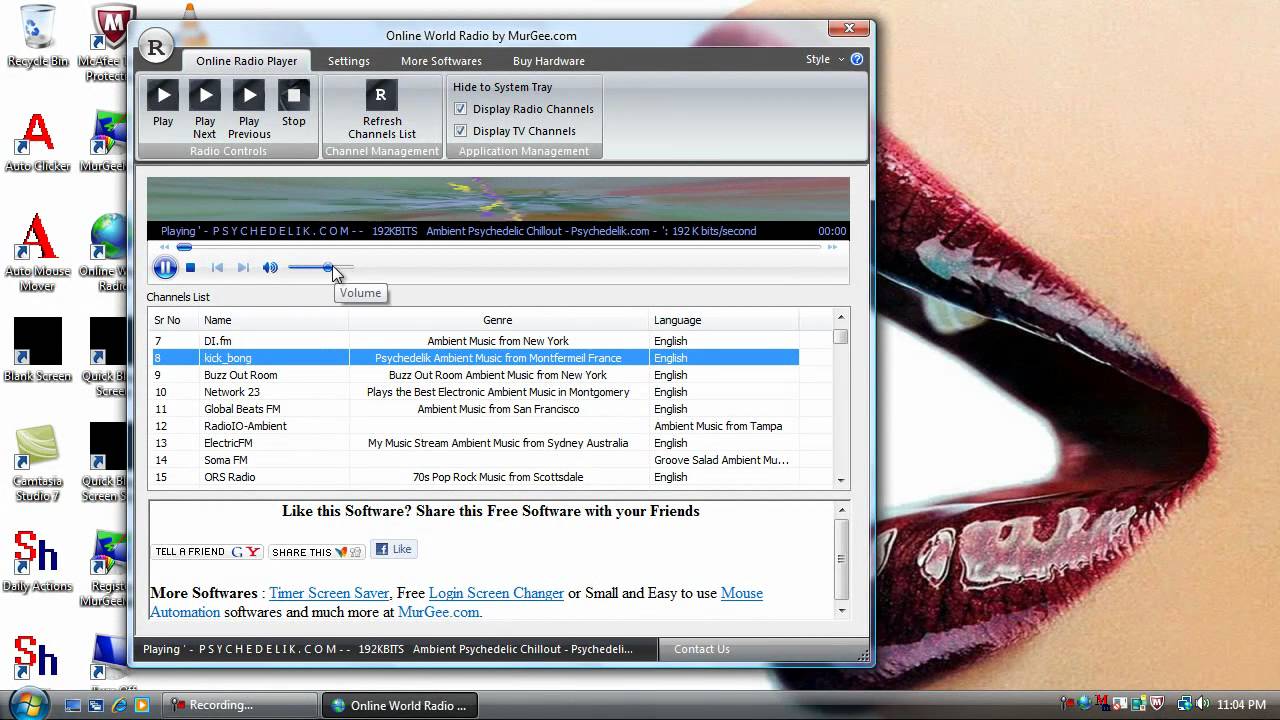1280x720 pixels.
Task: Open the Blank Screen desktop shortcut
Action: 38,350
